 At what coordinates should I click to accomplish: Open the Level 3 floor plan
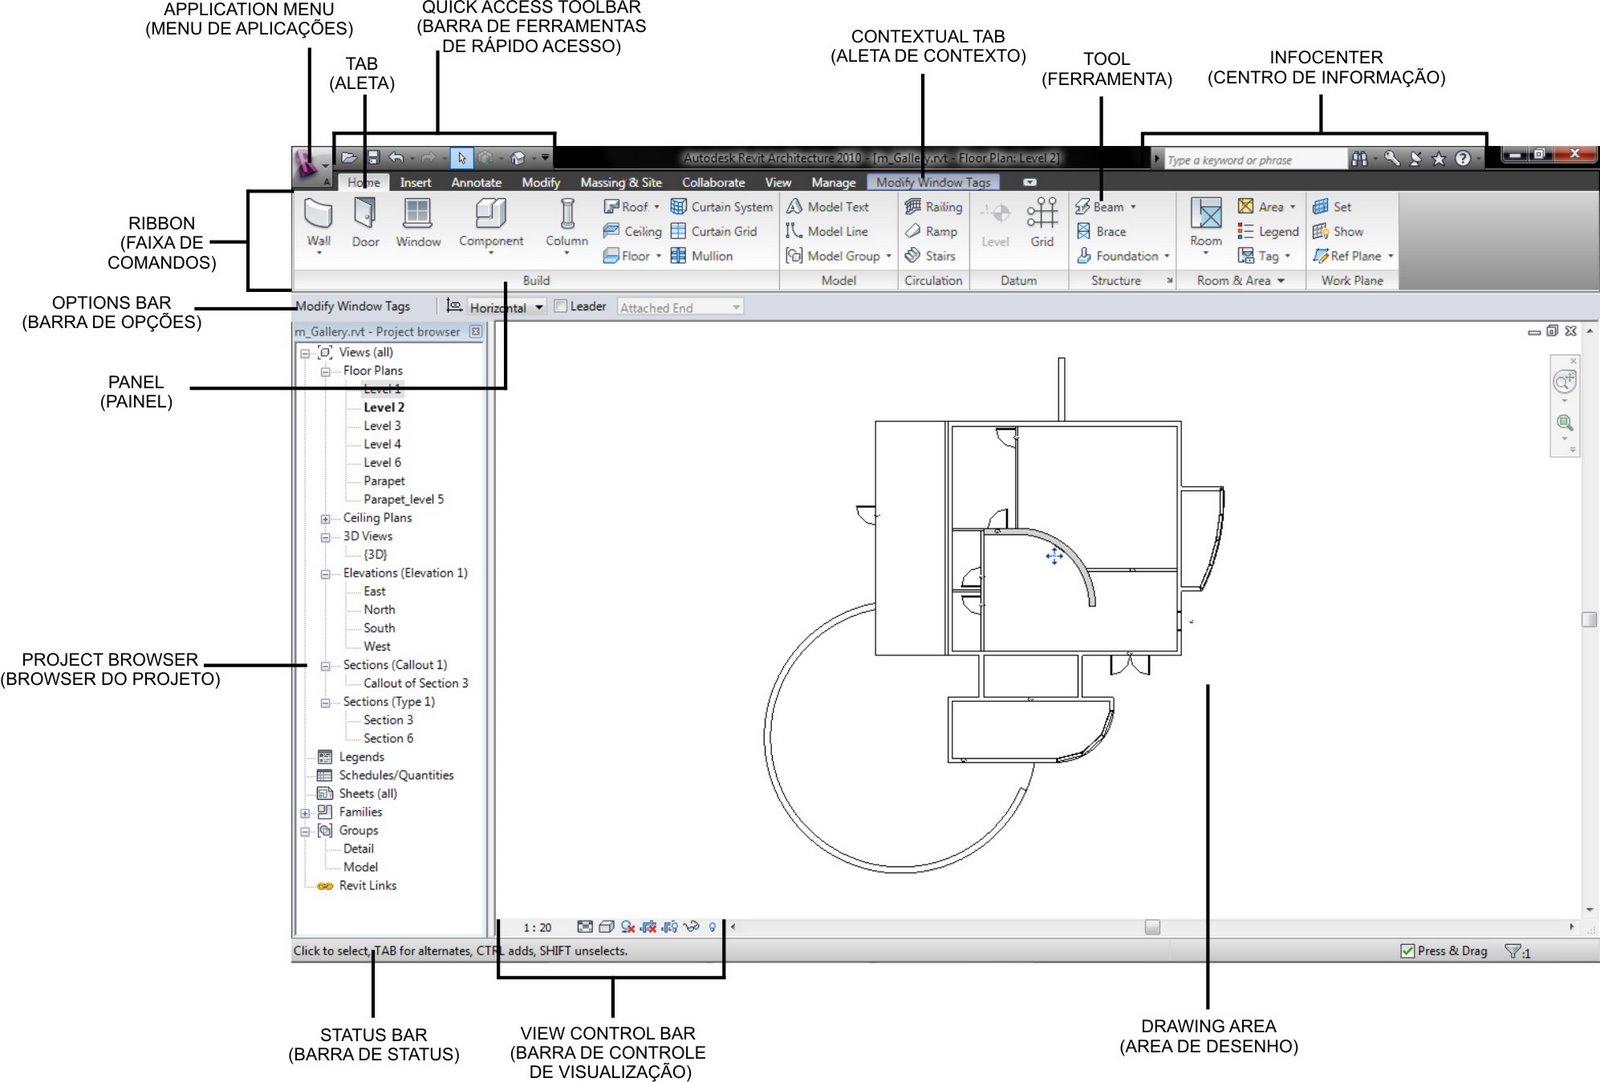pos(382,426)
